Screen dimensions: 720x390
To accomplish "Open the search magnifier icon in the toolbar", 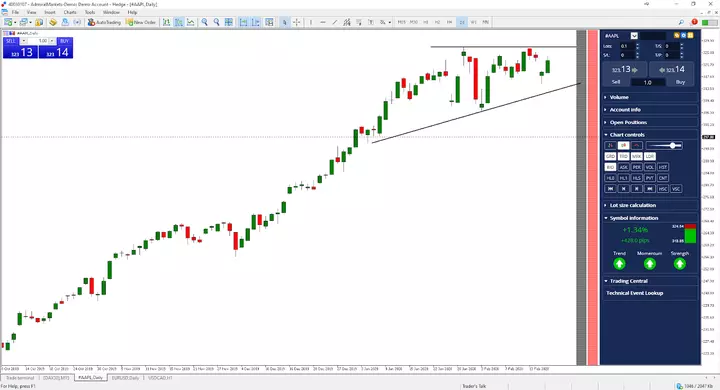I will pyautogui.click(x=681, y=22).
